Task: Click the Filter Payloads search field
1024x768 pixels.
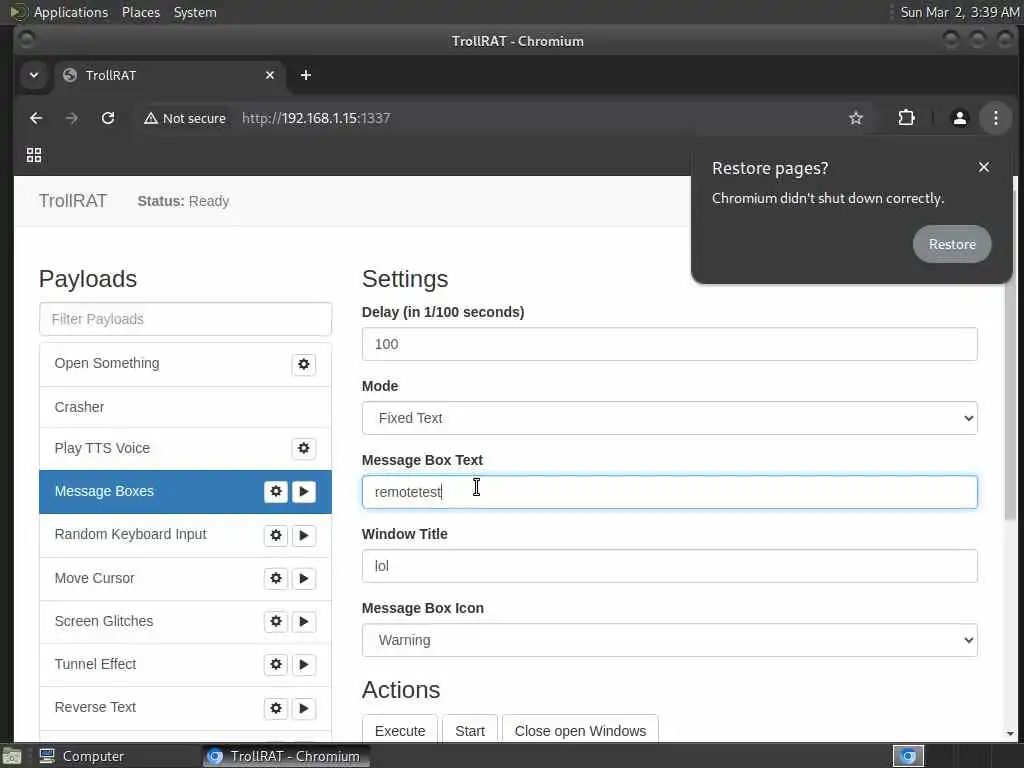Action: [185, 319]
